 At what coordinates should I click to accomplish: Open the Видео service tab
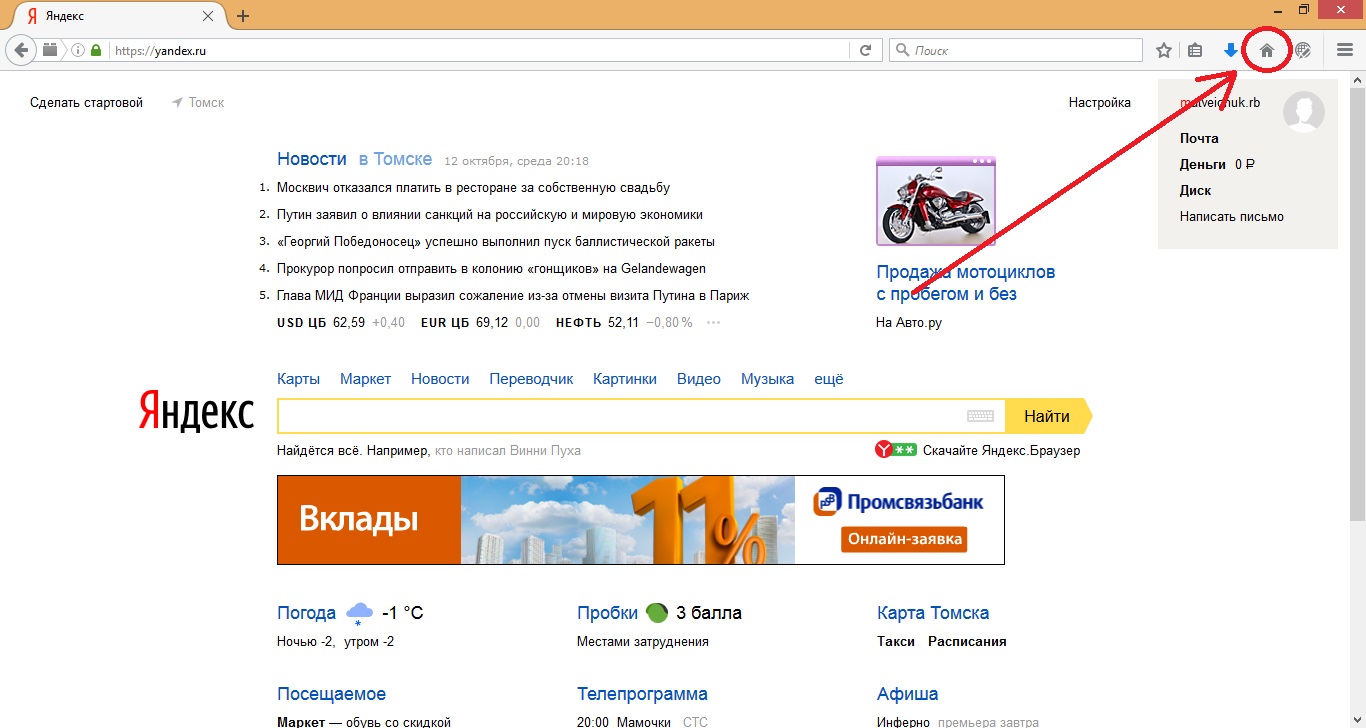coord(699,379)
